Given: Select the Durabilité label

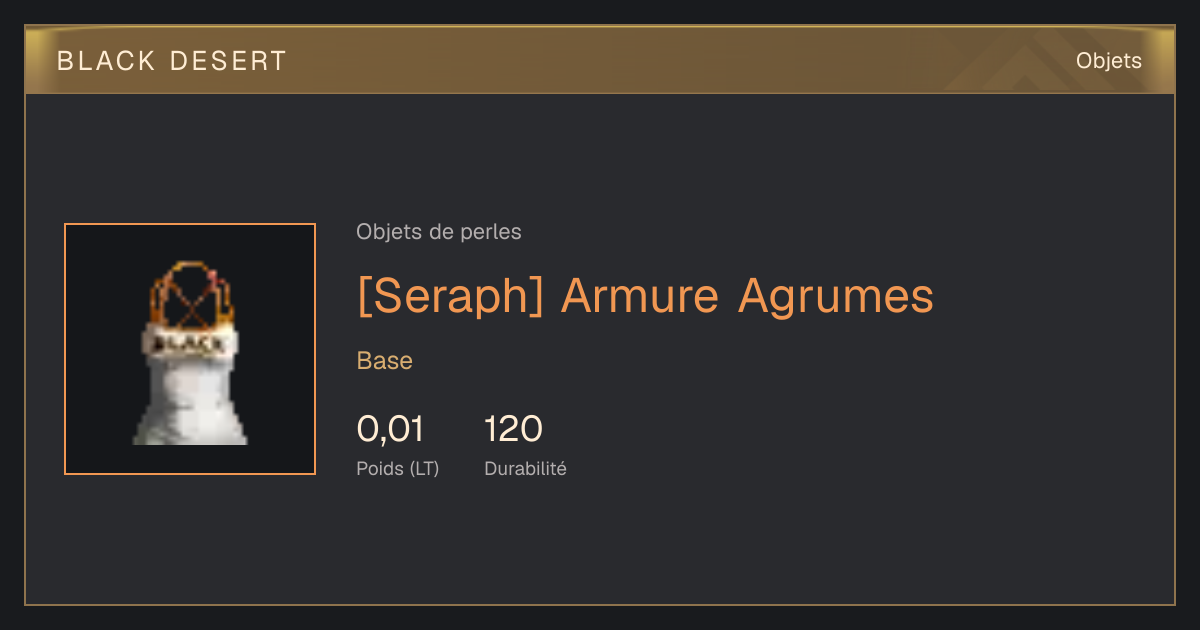Looking at the screenshot, I should [525, 468].
